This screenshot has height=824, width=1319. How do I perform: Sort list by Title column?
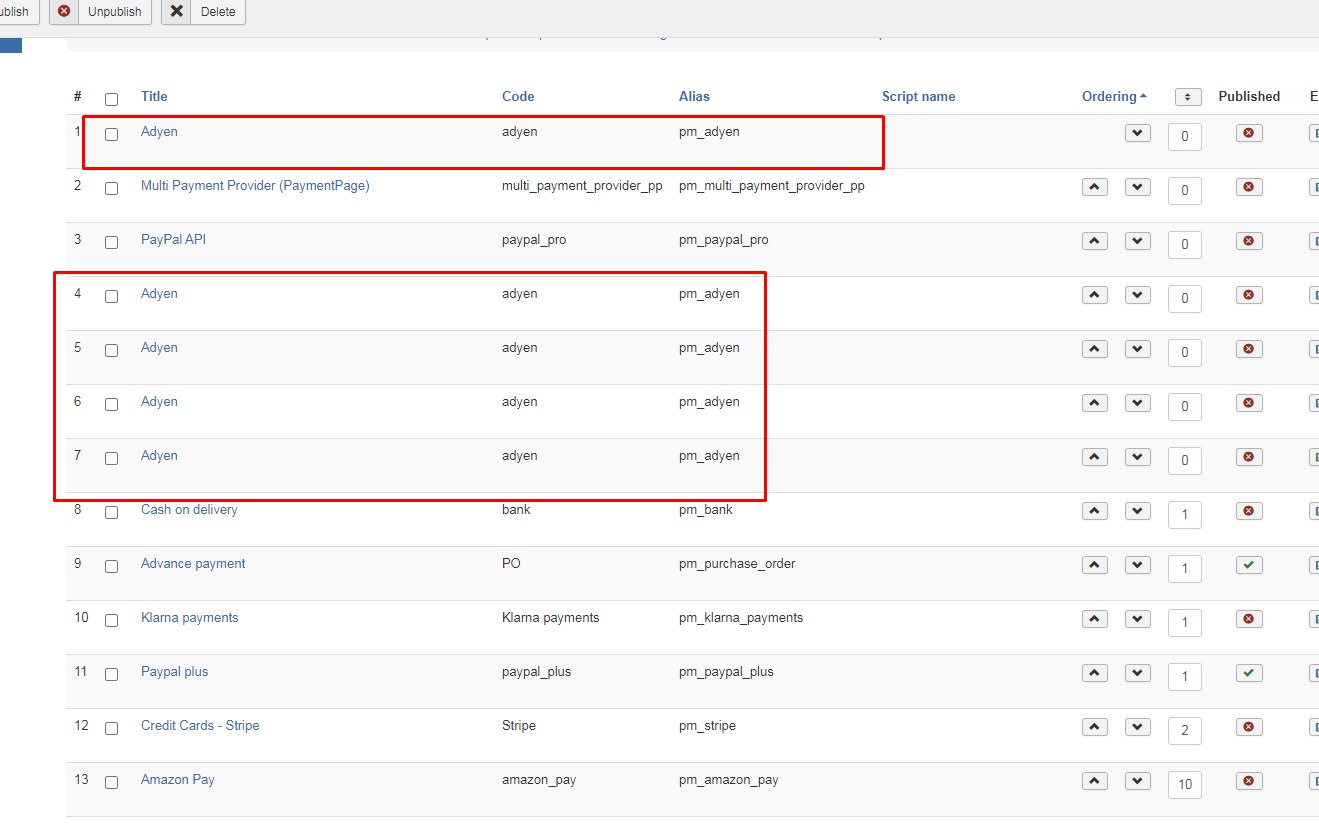tap(154, 97)
